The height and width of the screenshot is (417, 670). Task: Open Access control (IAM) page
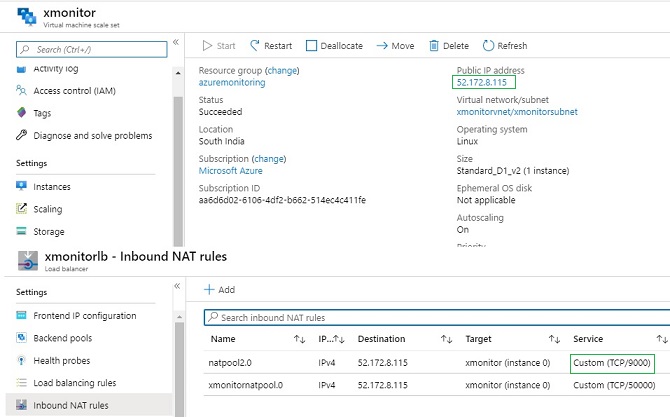point(75,91)
